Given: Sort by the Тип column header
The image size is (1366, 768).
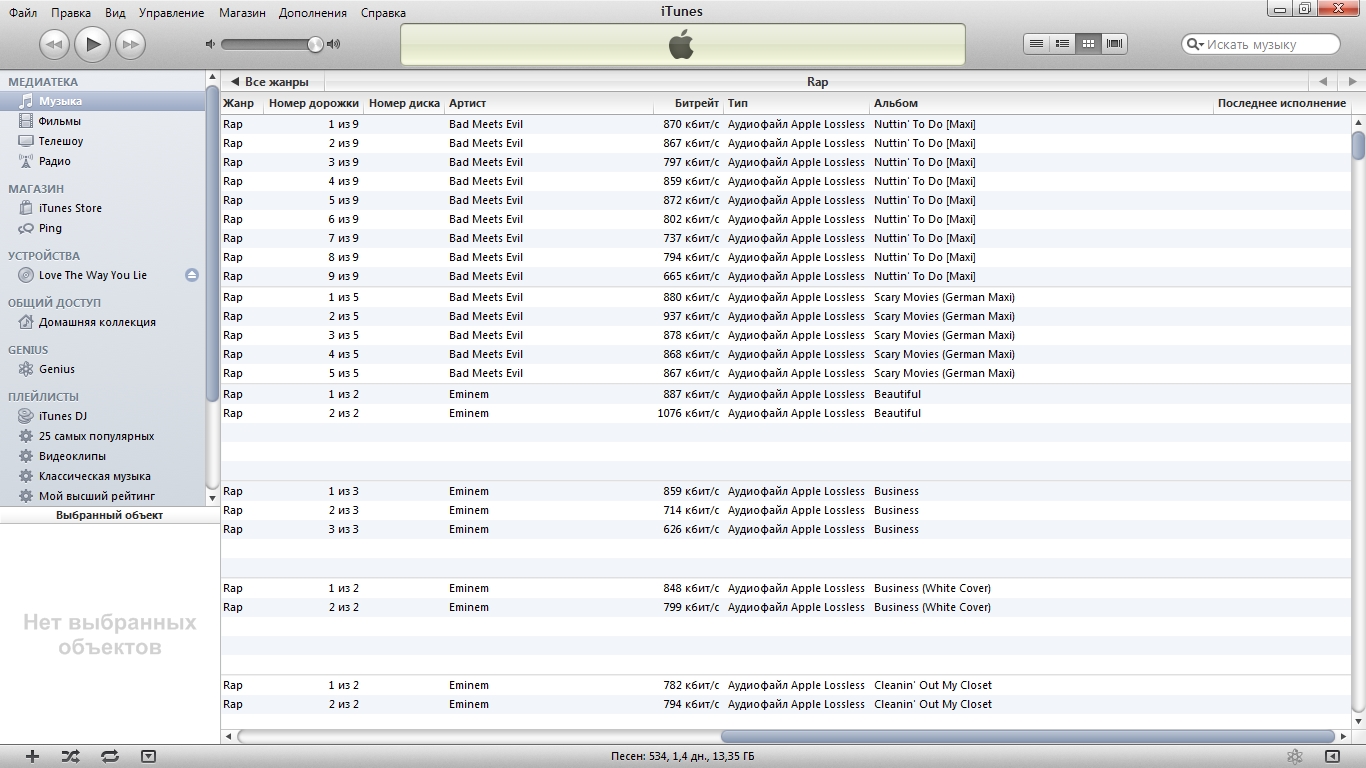Looking at the screenshot, I should pyautogui.click(x=797, y=103).
